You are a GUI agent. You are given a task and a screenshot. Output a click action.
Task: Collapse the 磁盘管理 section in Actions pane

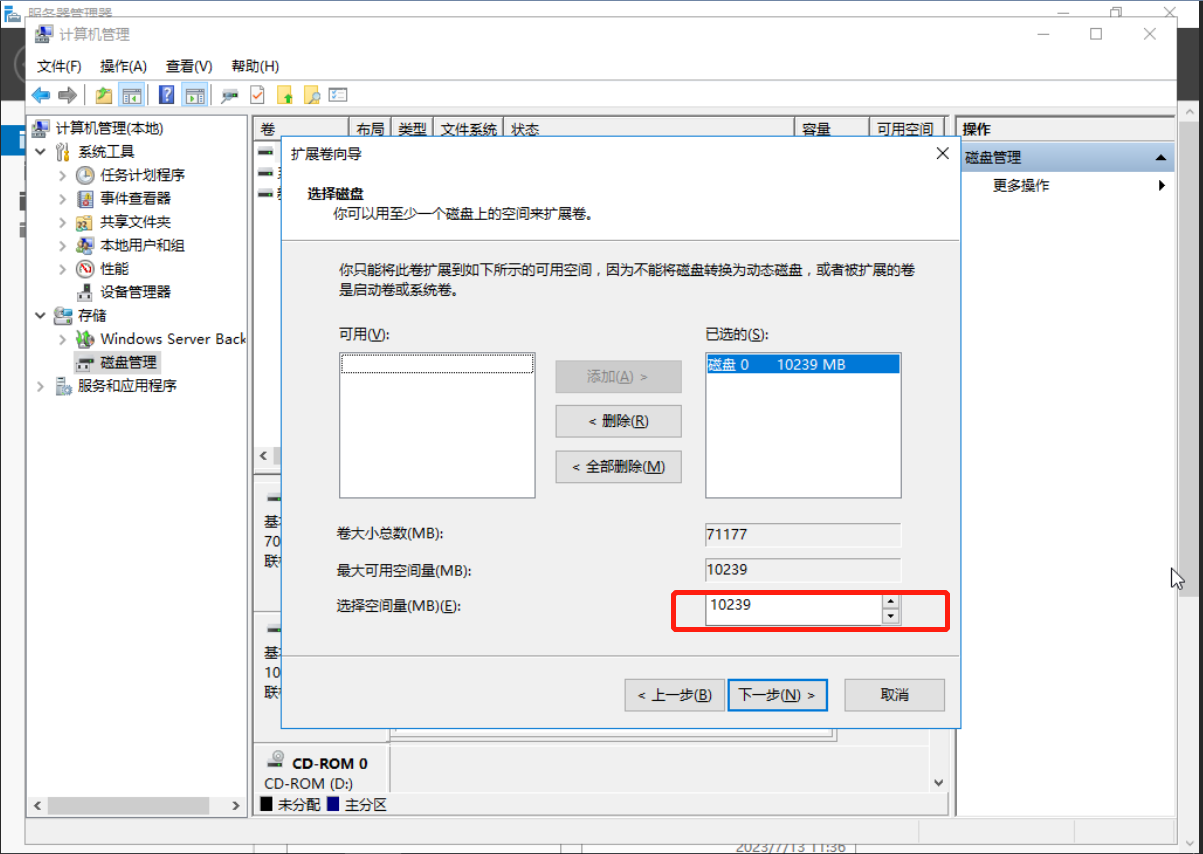point(1160,158)
